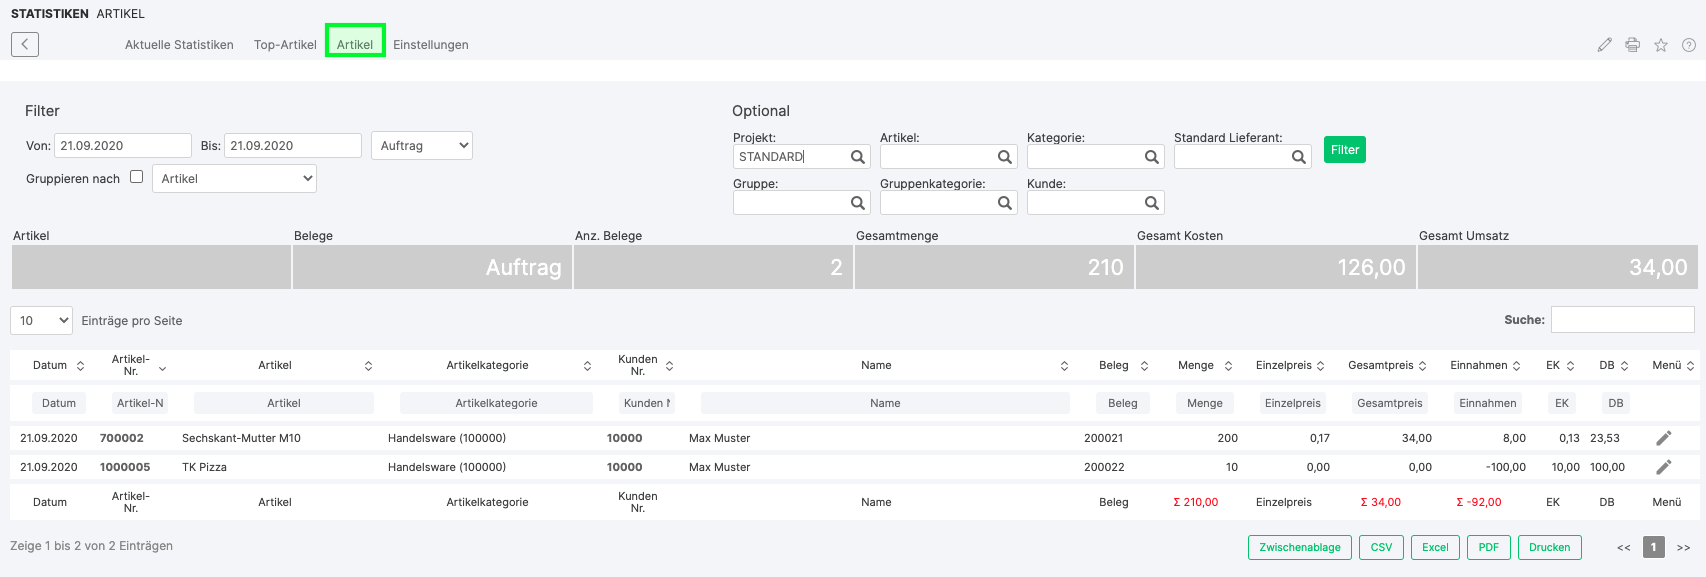Click edit pencil for TK Pizza row

tap(1663, 467)
